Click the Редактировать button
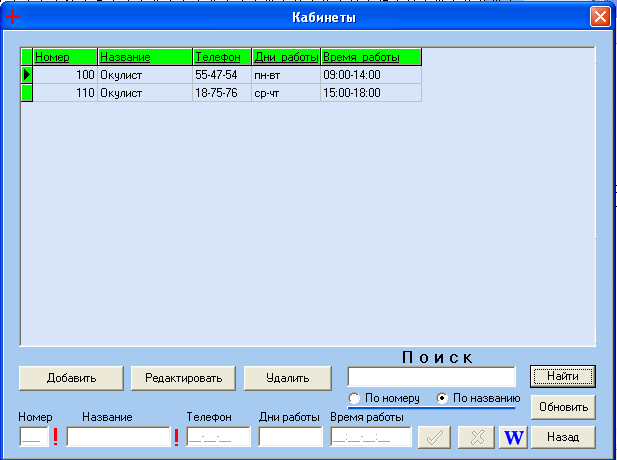Viewport: 617px width, 460px height. 183,378
